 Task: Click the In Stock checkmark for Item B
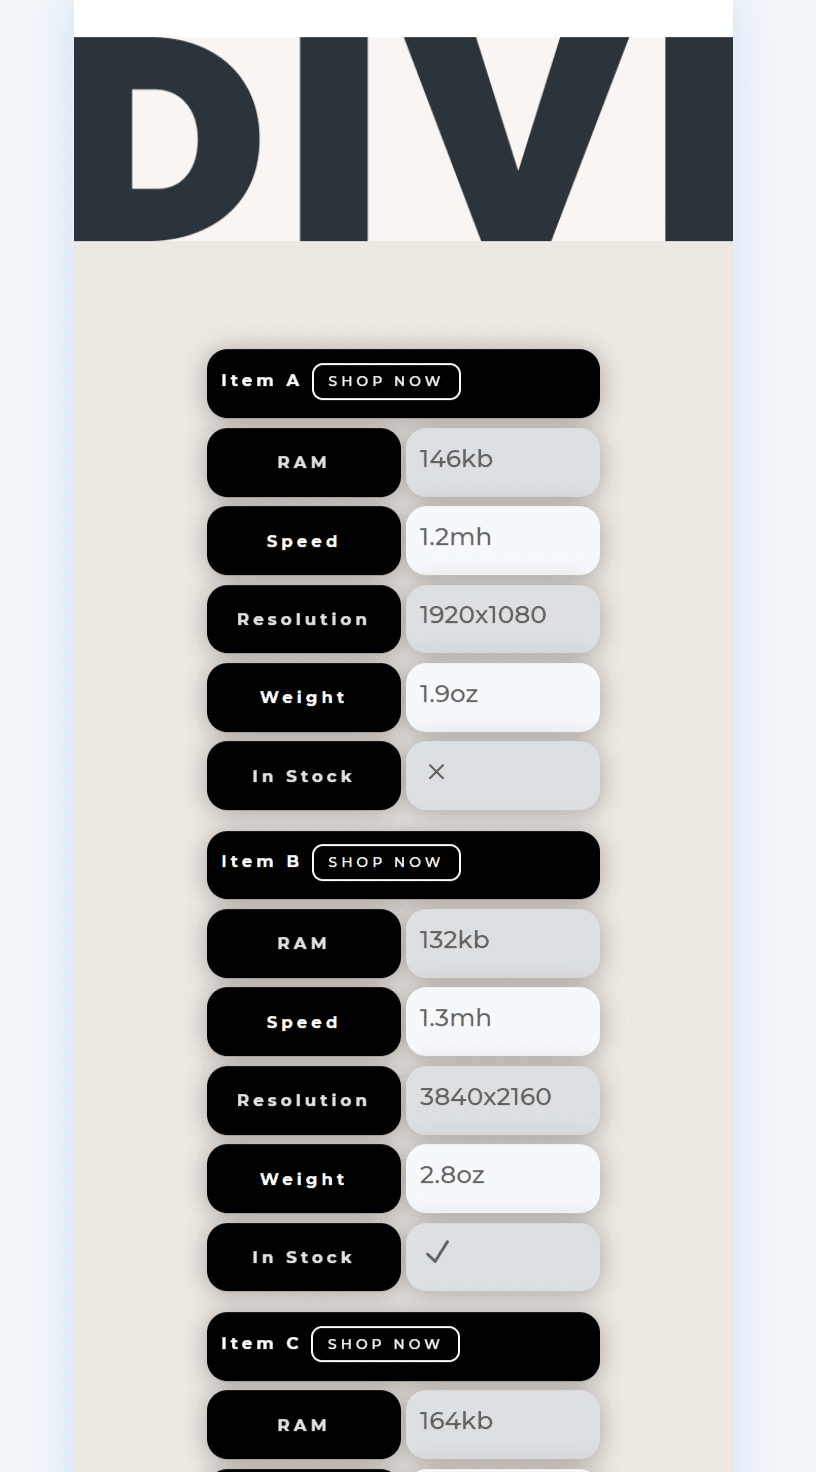(436, 1252)
